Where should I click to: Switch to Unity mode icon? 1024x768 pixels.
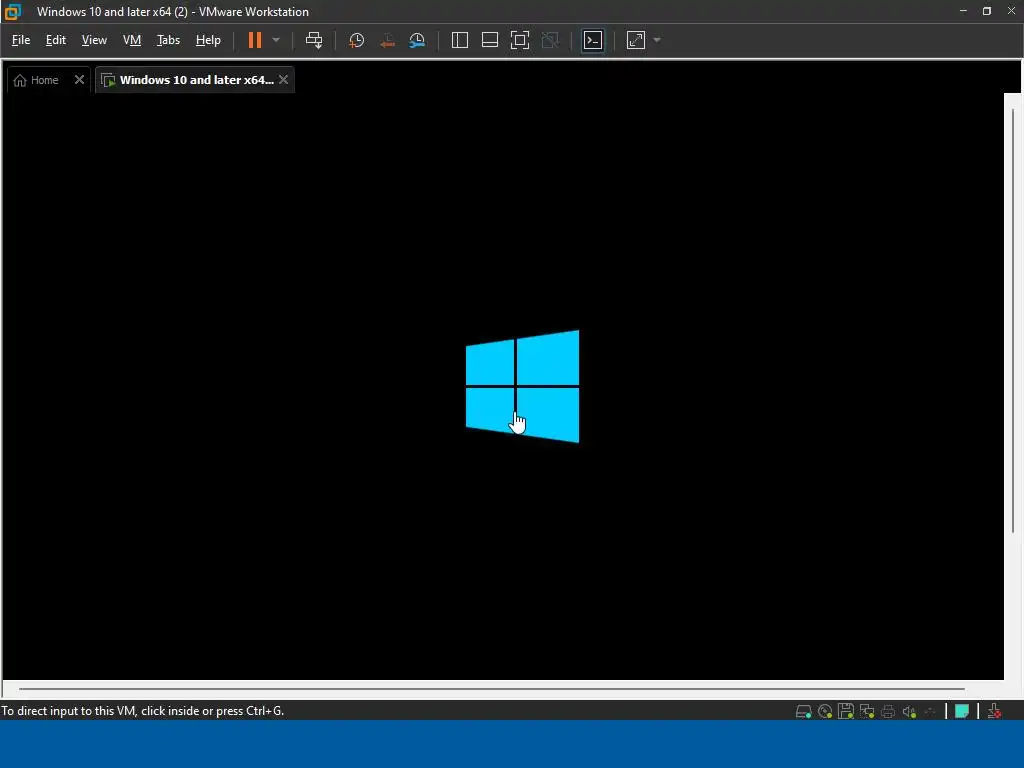click(551, 40)
